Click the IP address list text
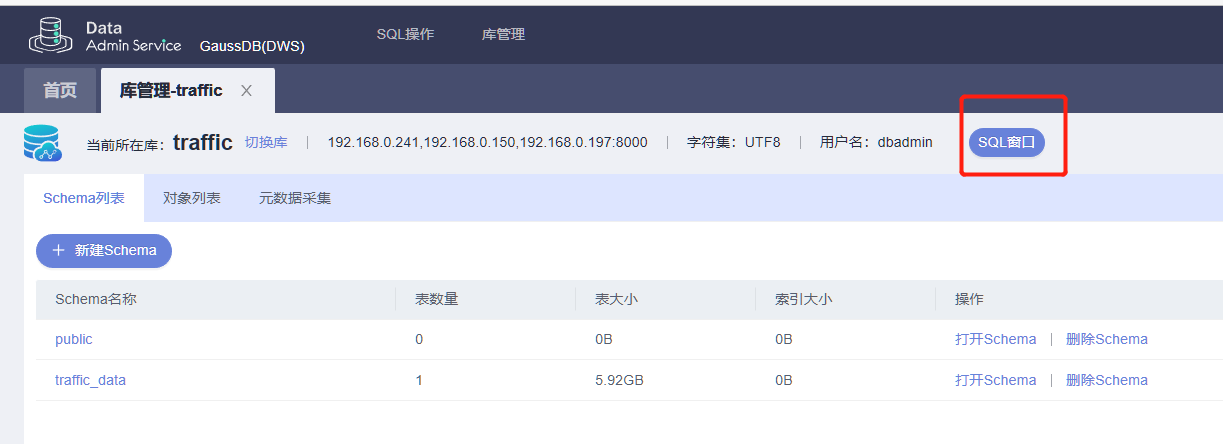The image size is (1223, 444). pos(488,142)
